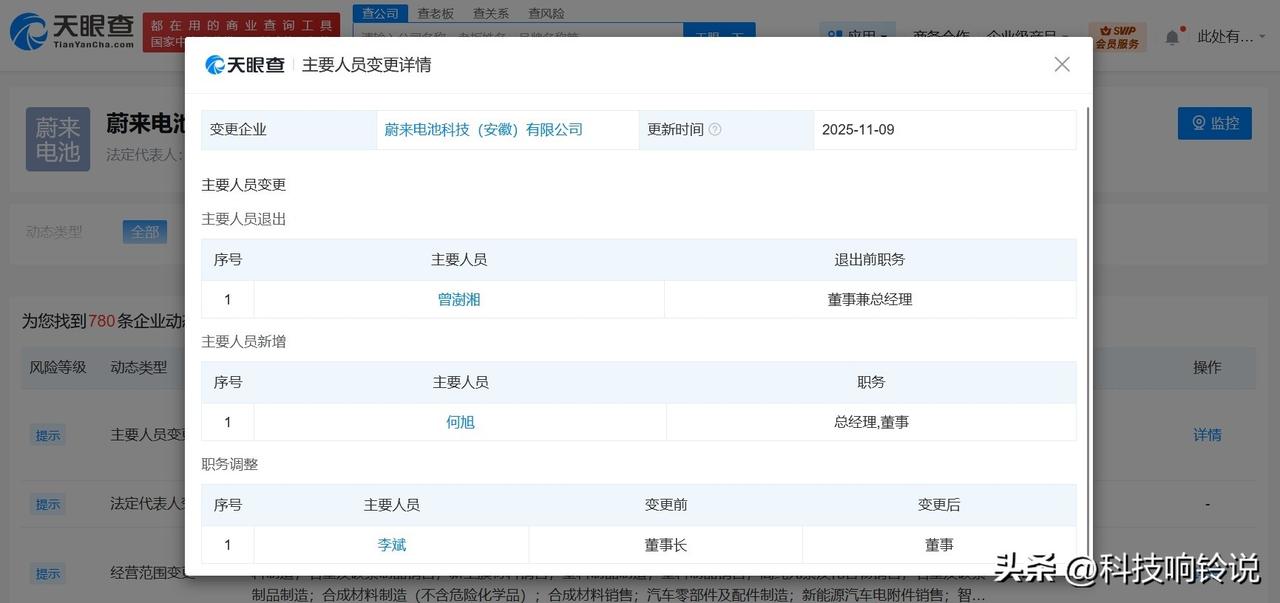
Task: Focus the company search input field
Action: coord(518,32)
